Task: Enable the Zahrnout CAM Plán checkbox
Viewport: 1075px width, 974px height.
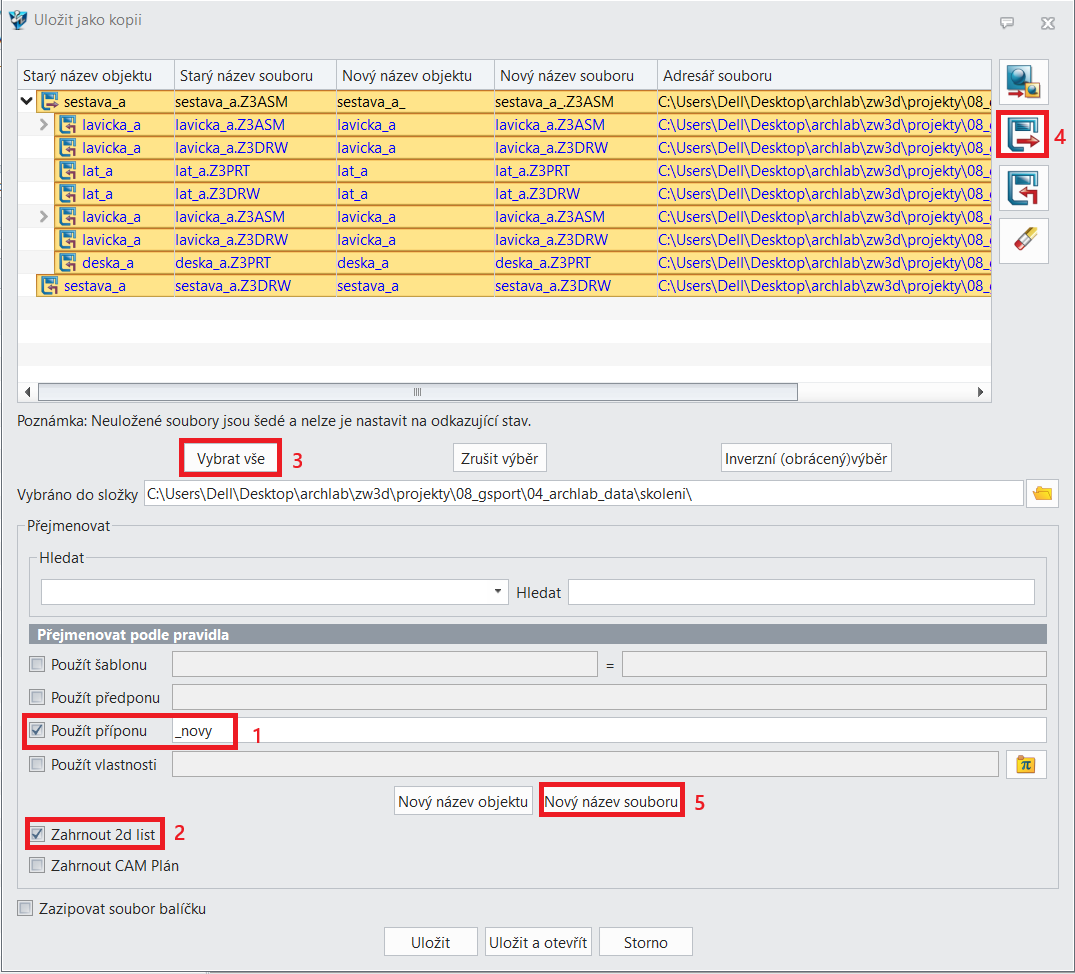Action: tap(38, 865)
